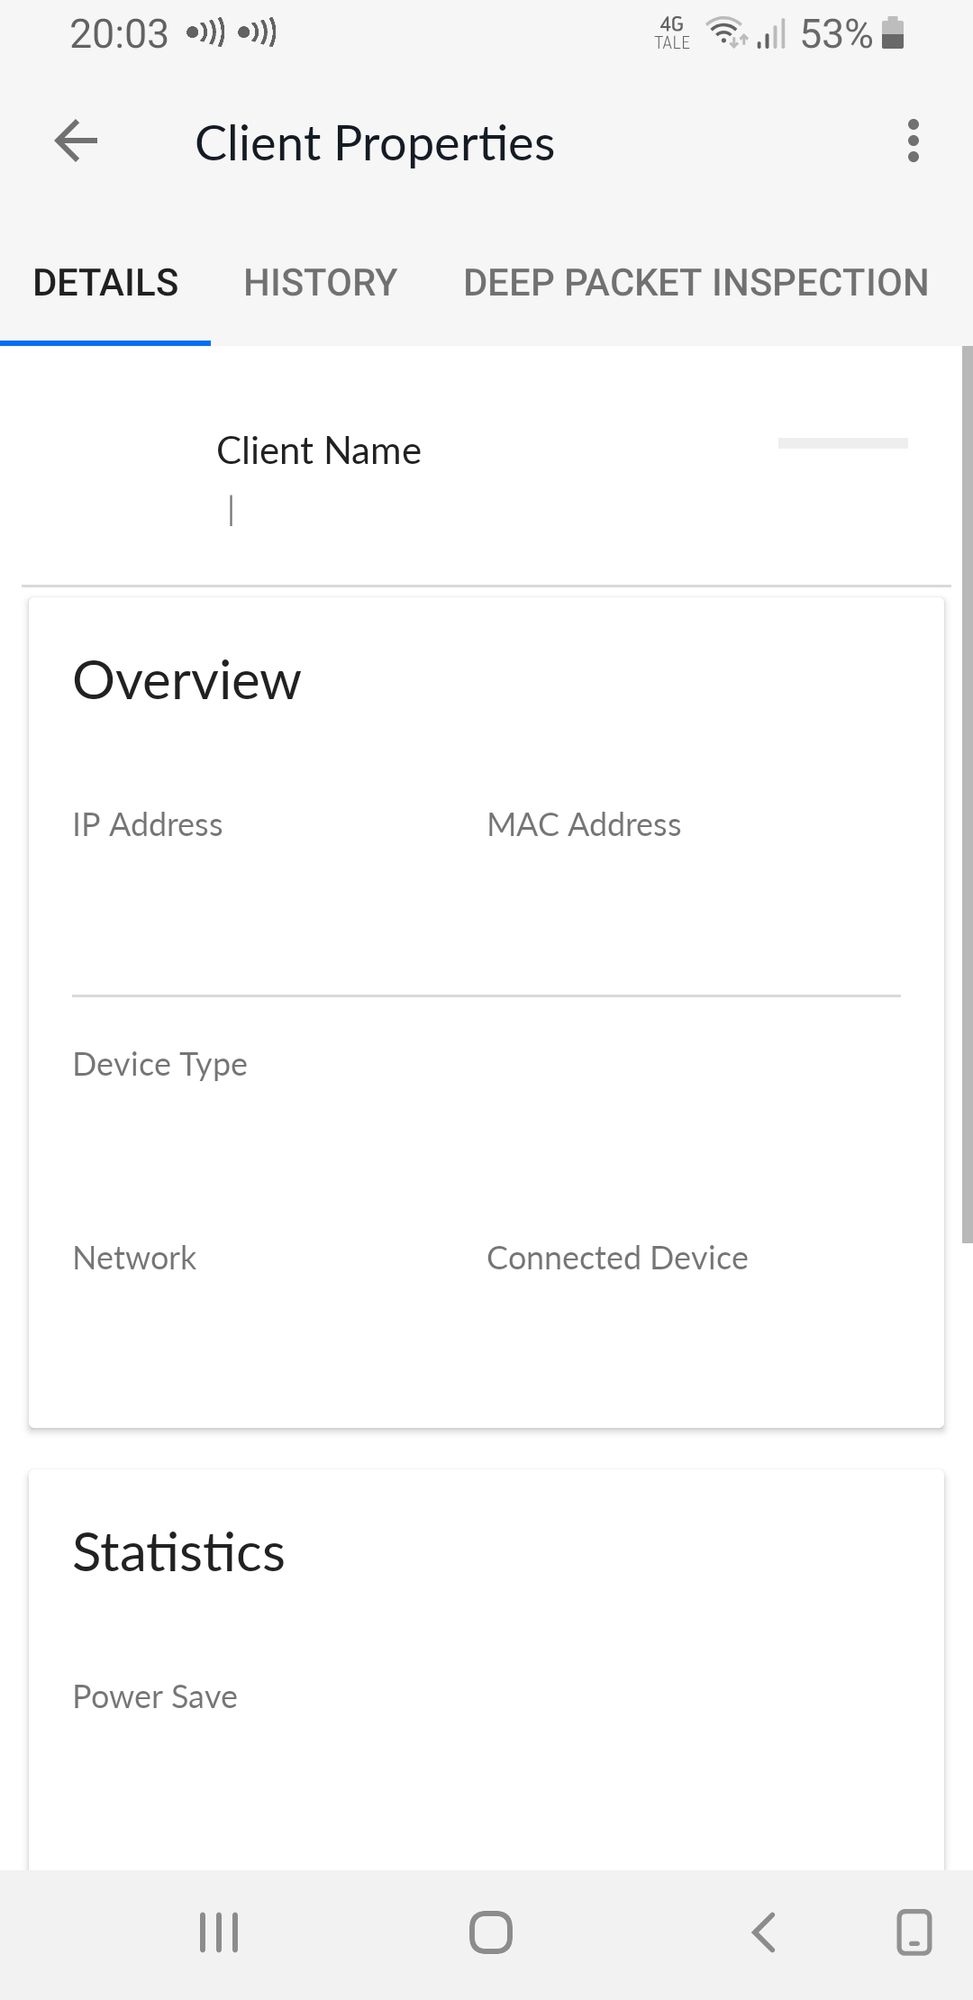Tap the Connected Device field
This screenshot has width=973, height=2000.
[617, 1258]
